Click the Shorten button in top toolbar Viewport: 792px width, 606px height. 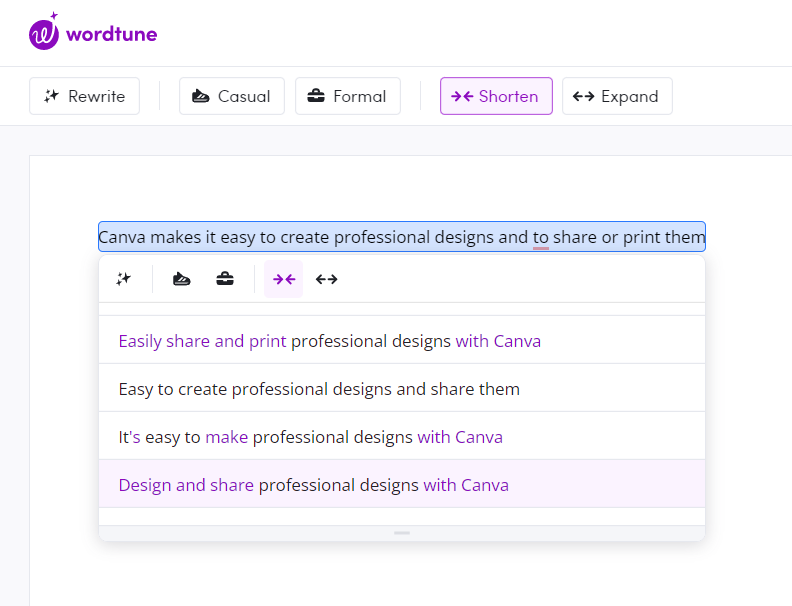496,96
